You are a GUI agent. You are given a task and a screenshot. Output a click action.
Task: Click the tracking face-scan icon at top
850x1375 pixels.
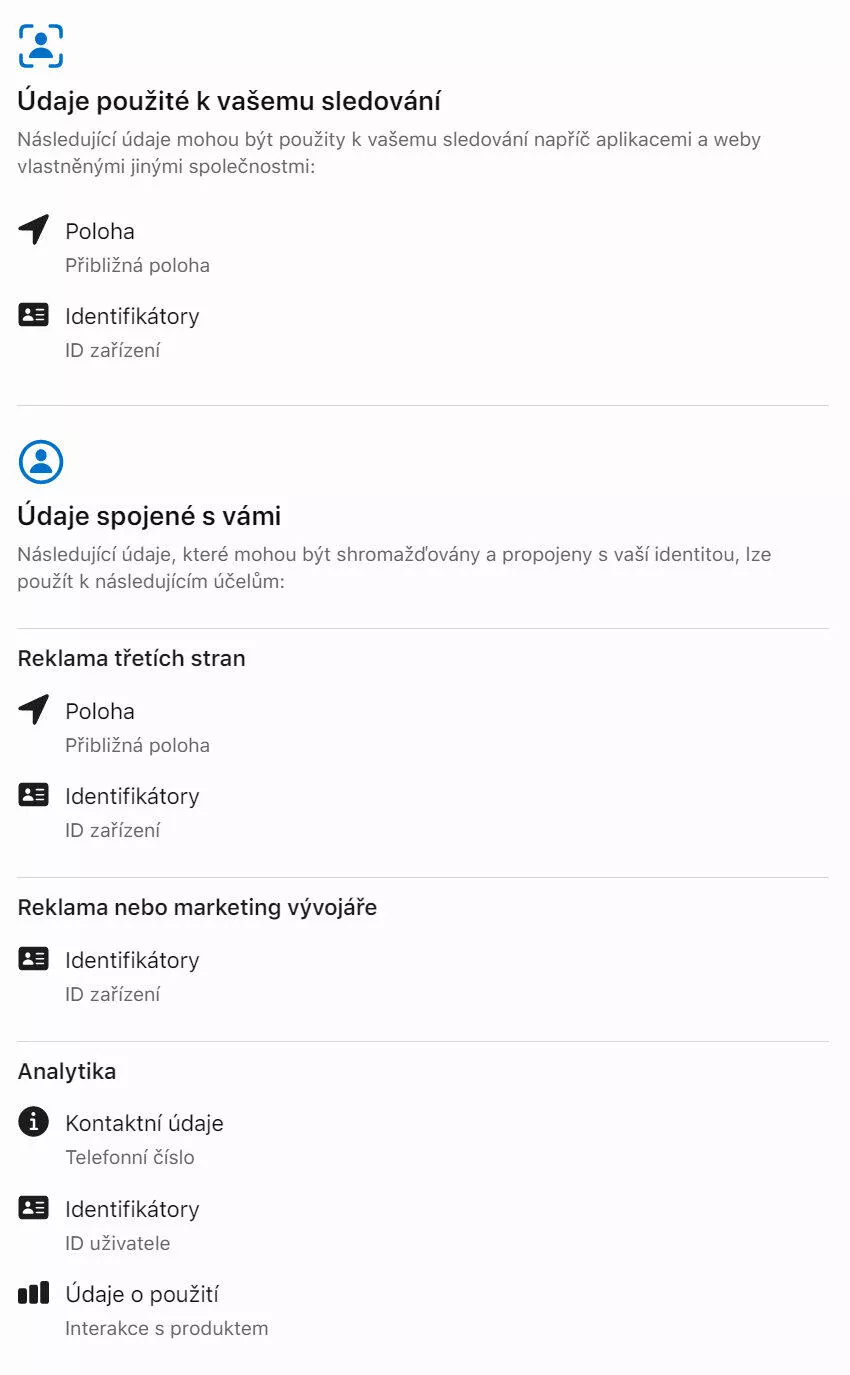click(x=41, y=46)
